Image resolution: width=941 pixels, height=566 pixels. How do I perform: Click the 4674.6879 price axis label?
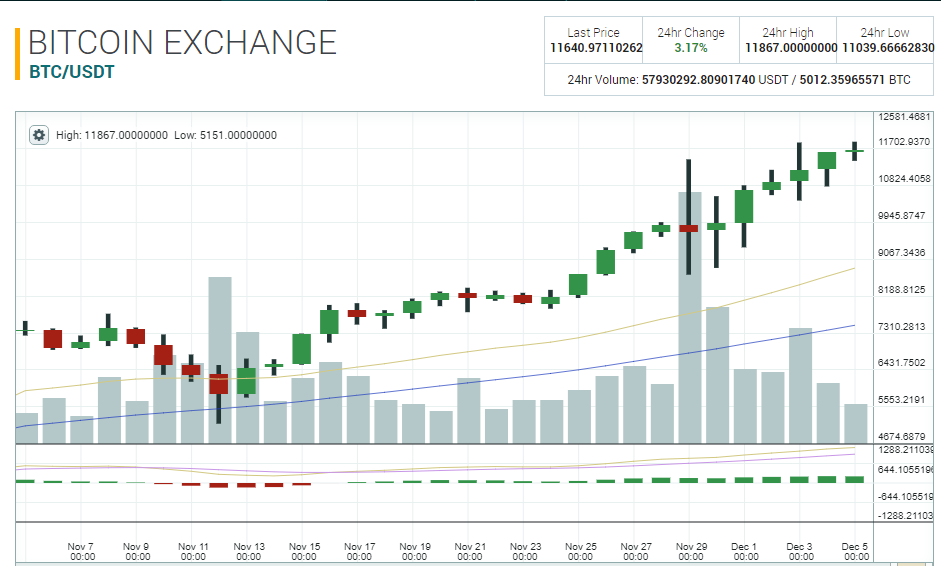pyautogui.click(x=904, y=436)
